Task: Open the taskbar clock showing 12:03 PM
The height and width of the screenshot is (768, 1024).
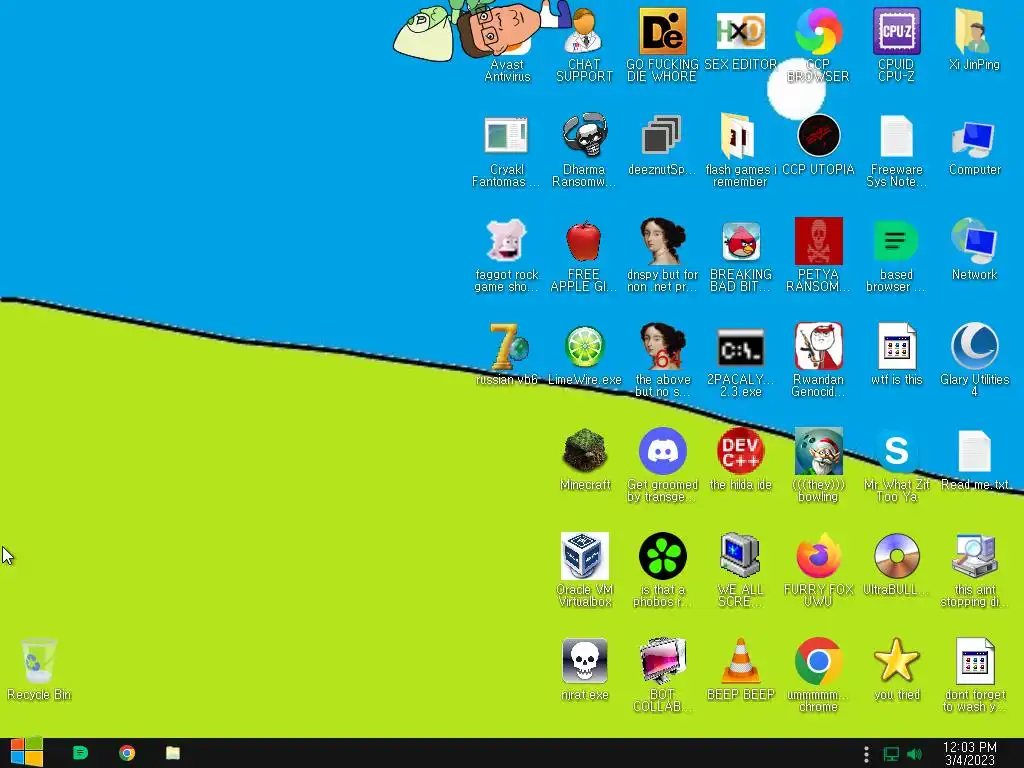Action: (x=970, y=754)
